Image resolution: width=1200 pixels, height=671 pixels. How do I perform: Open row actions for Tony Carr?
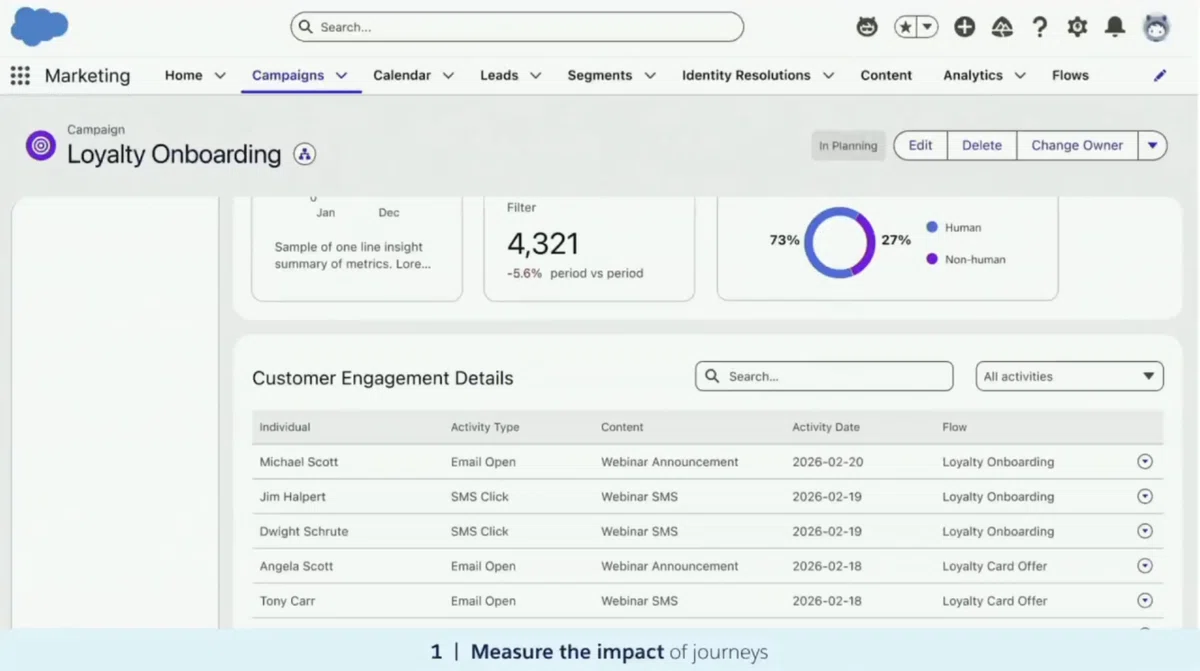[1145, 601]
